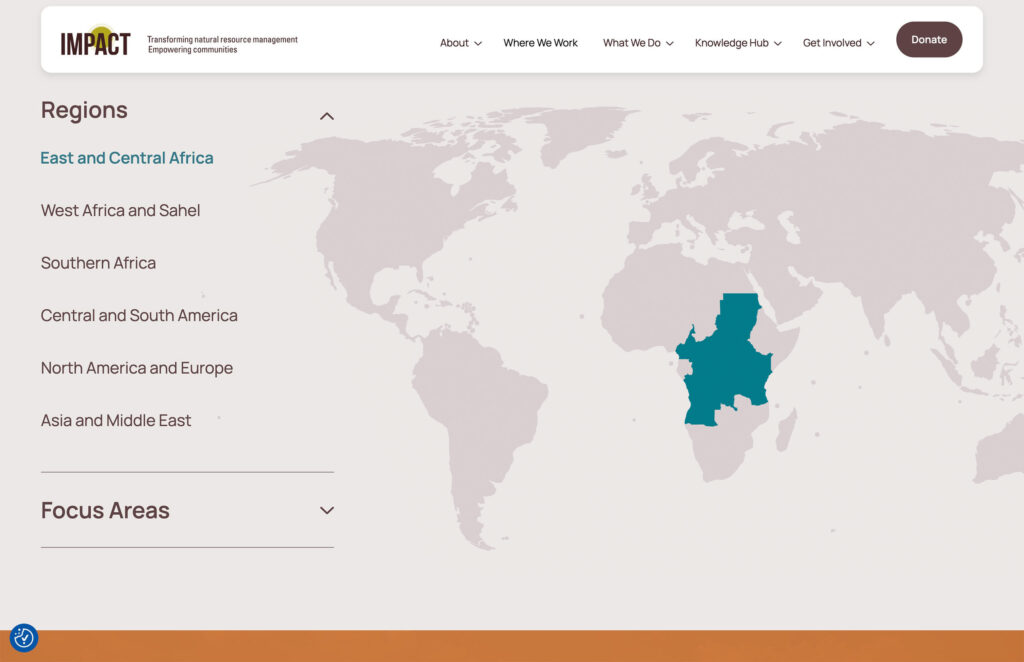This screenshot has height=662, width=1024.
Task: Collapse the Regions section chevron
Action: (x=327, y=116)
